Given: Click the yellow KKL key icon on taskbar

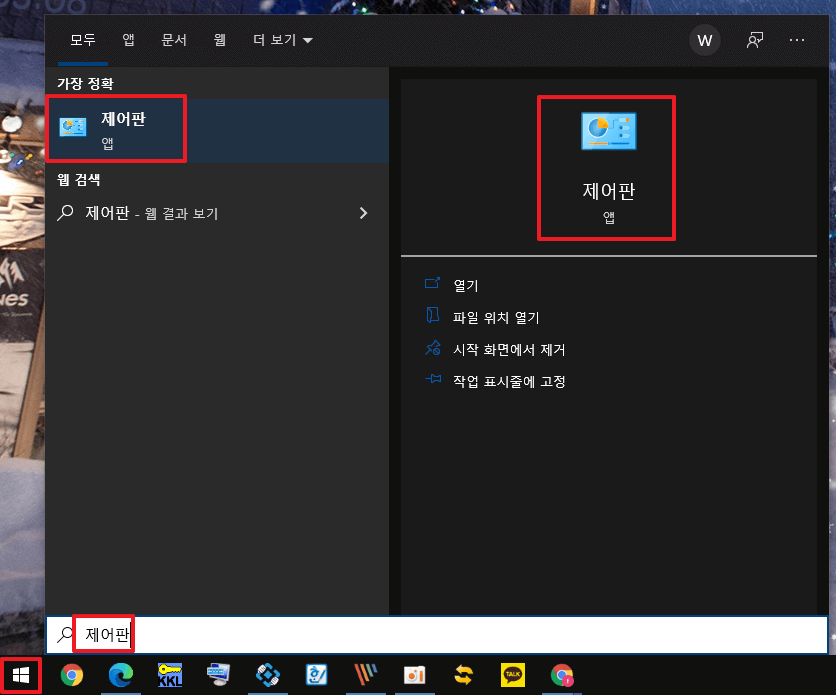Looking at the screenshot, I should tap(169, 676).
